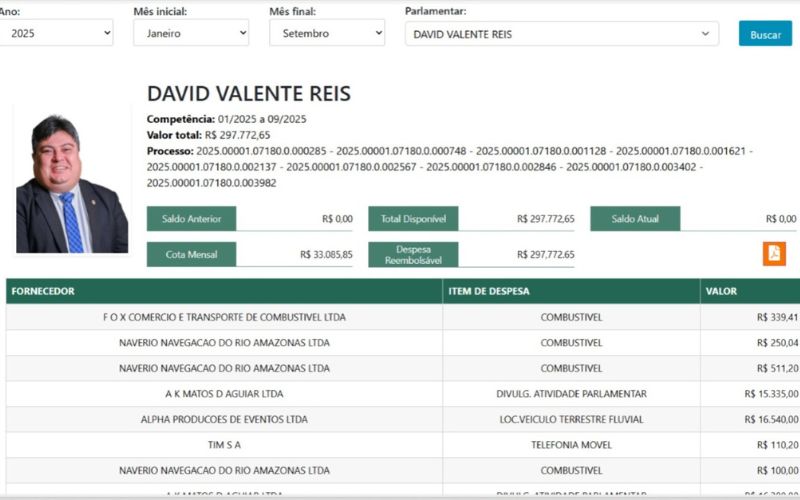The width and height of the screenshot is (800, 500).
Task: Open the Mês final dropdown
Action: (x=326, y=34)
